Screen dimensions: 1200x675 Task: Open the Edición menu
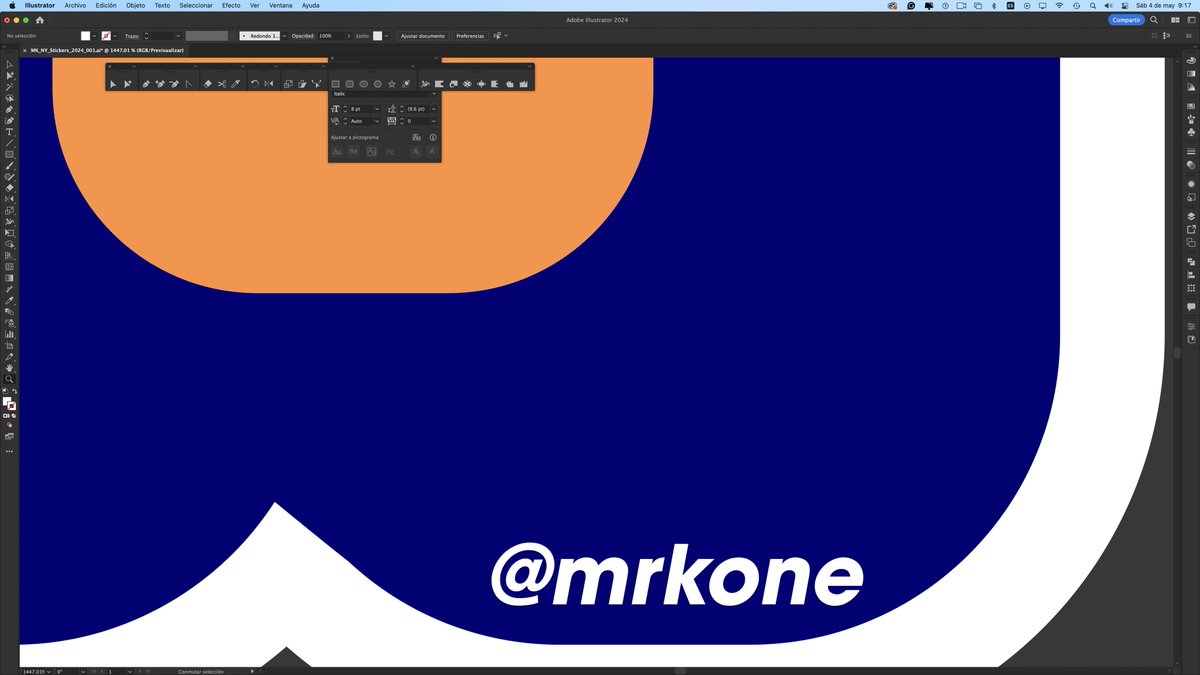pos(106,5)
